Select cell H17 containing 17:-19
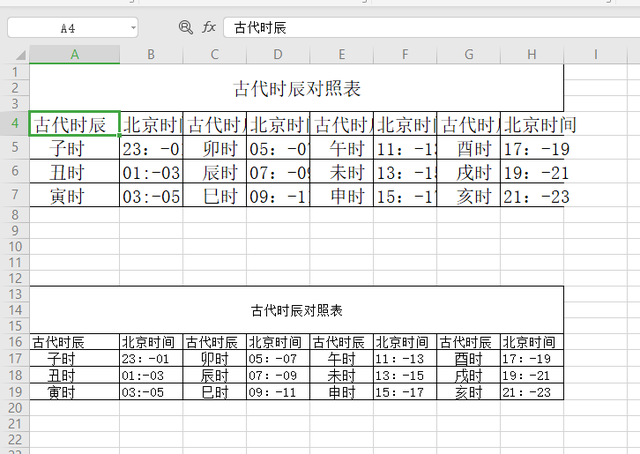 pyautogui.click(x=532, y=358)
